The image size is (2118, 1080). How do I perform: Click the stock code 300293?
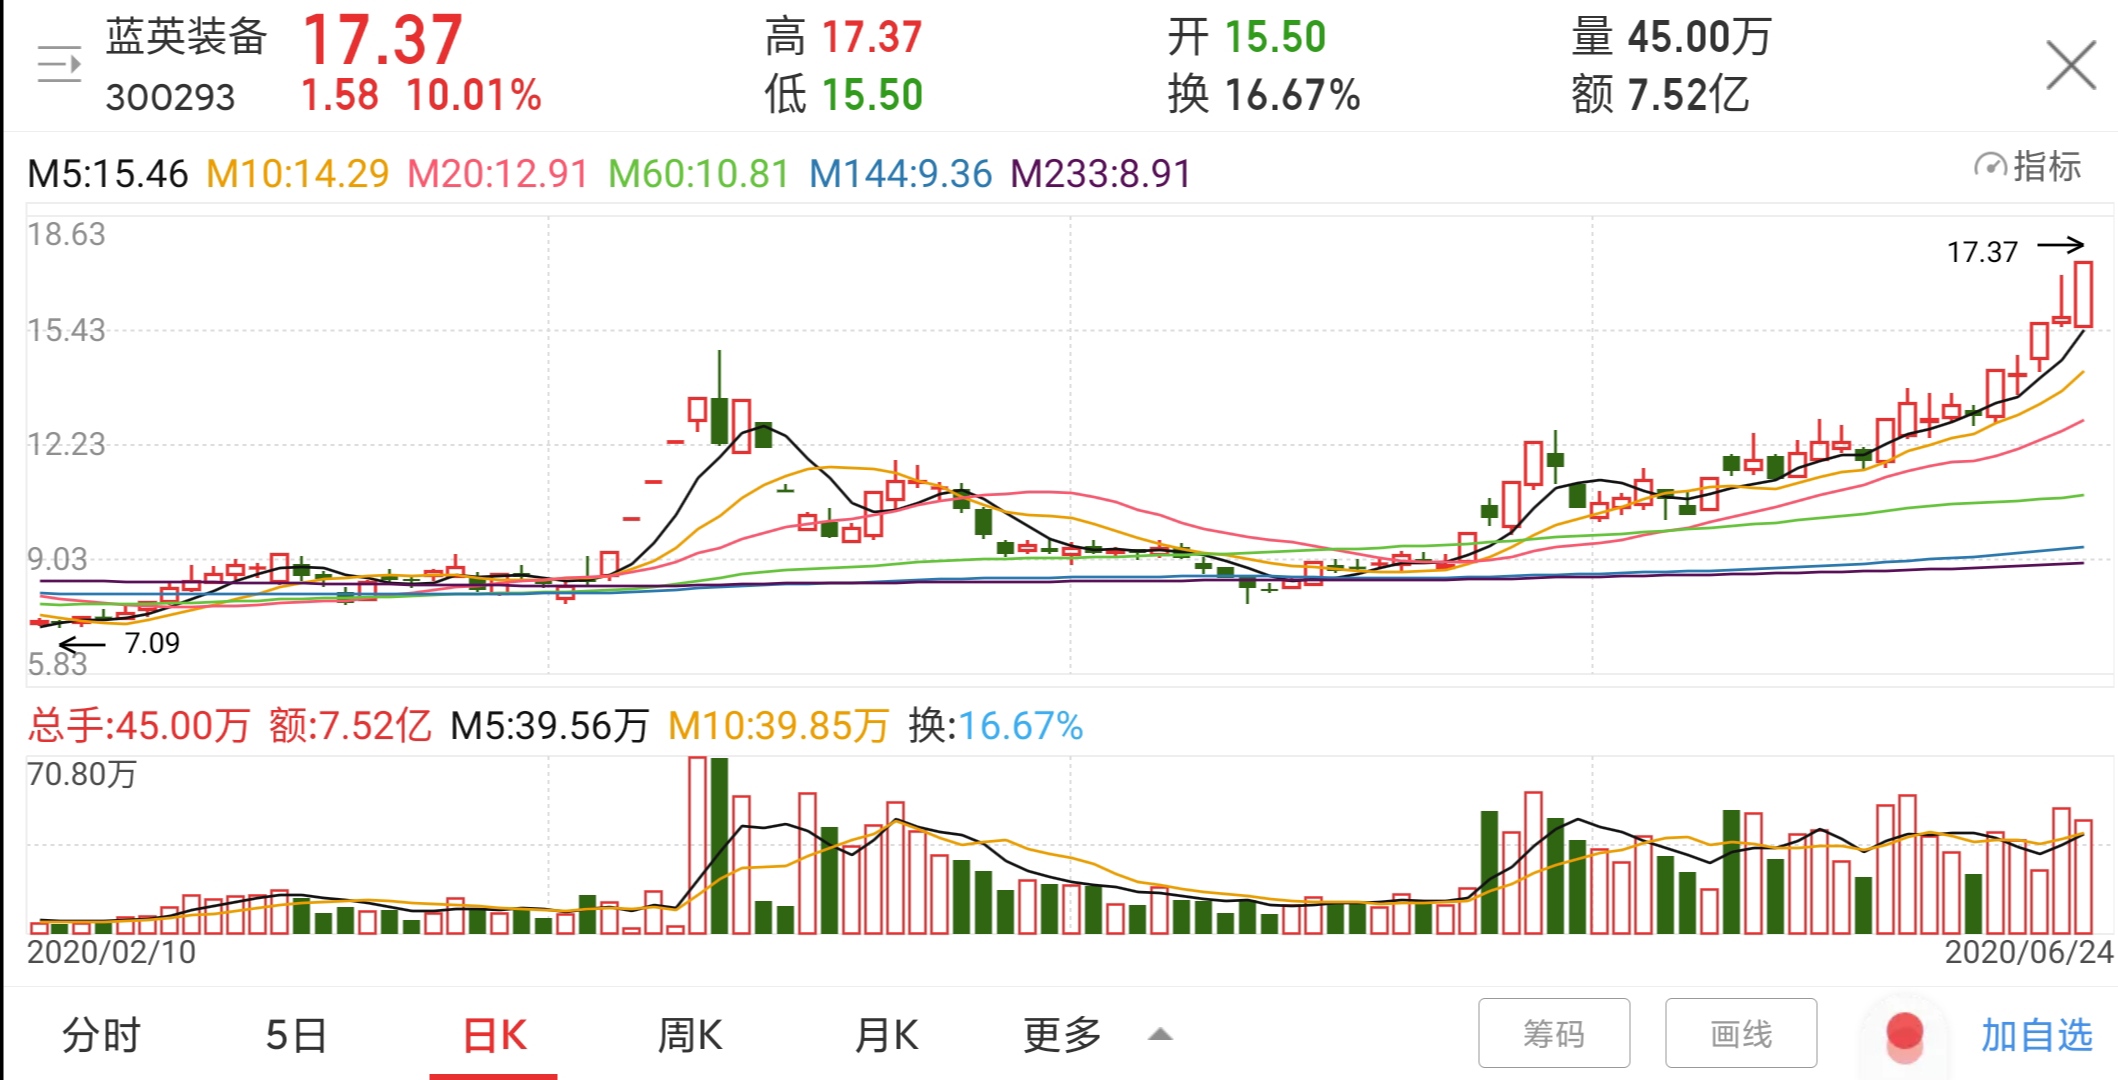click(x=170, y=99)
